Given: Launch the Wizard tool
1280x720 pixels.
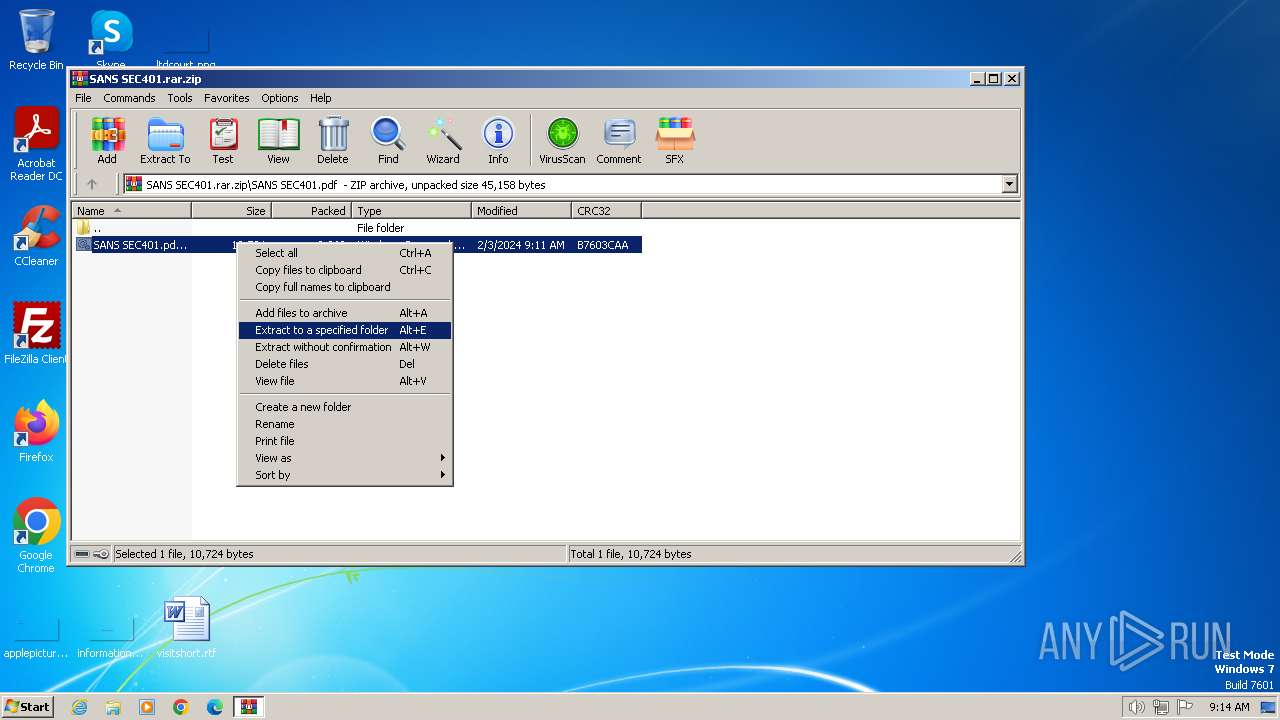Looking at the screenshot, I should tap(443, 140).
